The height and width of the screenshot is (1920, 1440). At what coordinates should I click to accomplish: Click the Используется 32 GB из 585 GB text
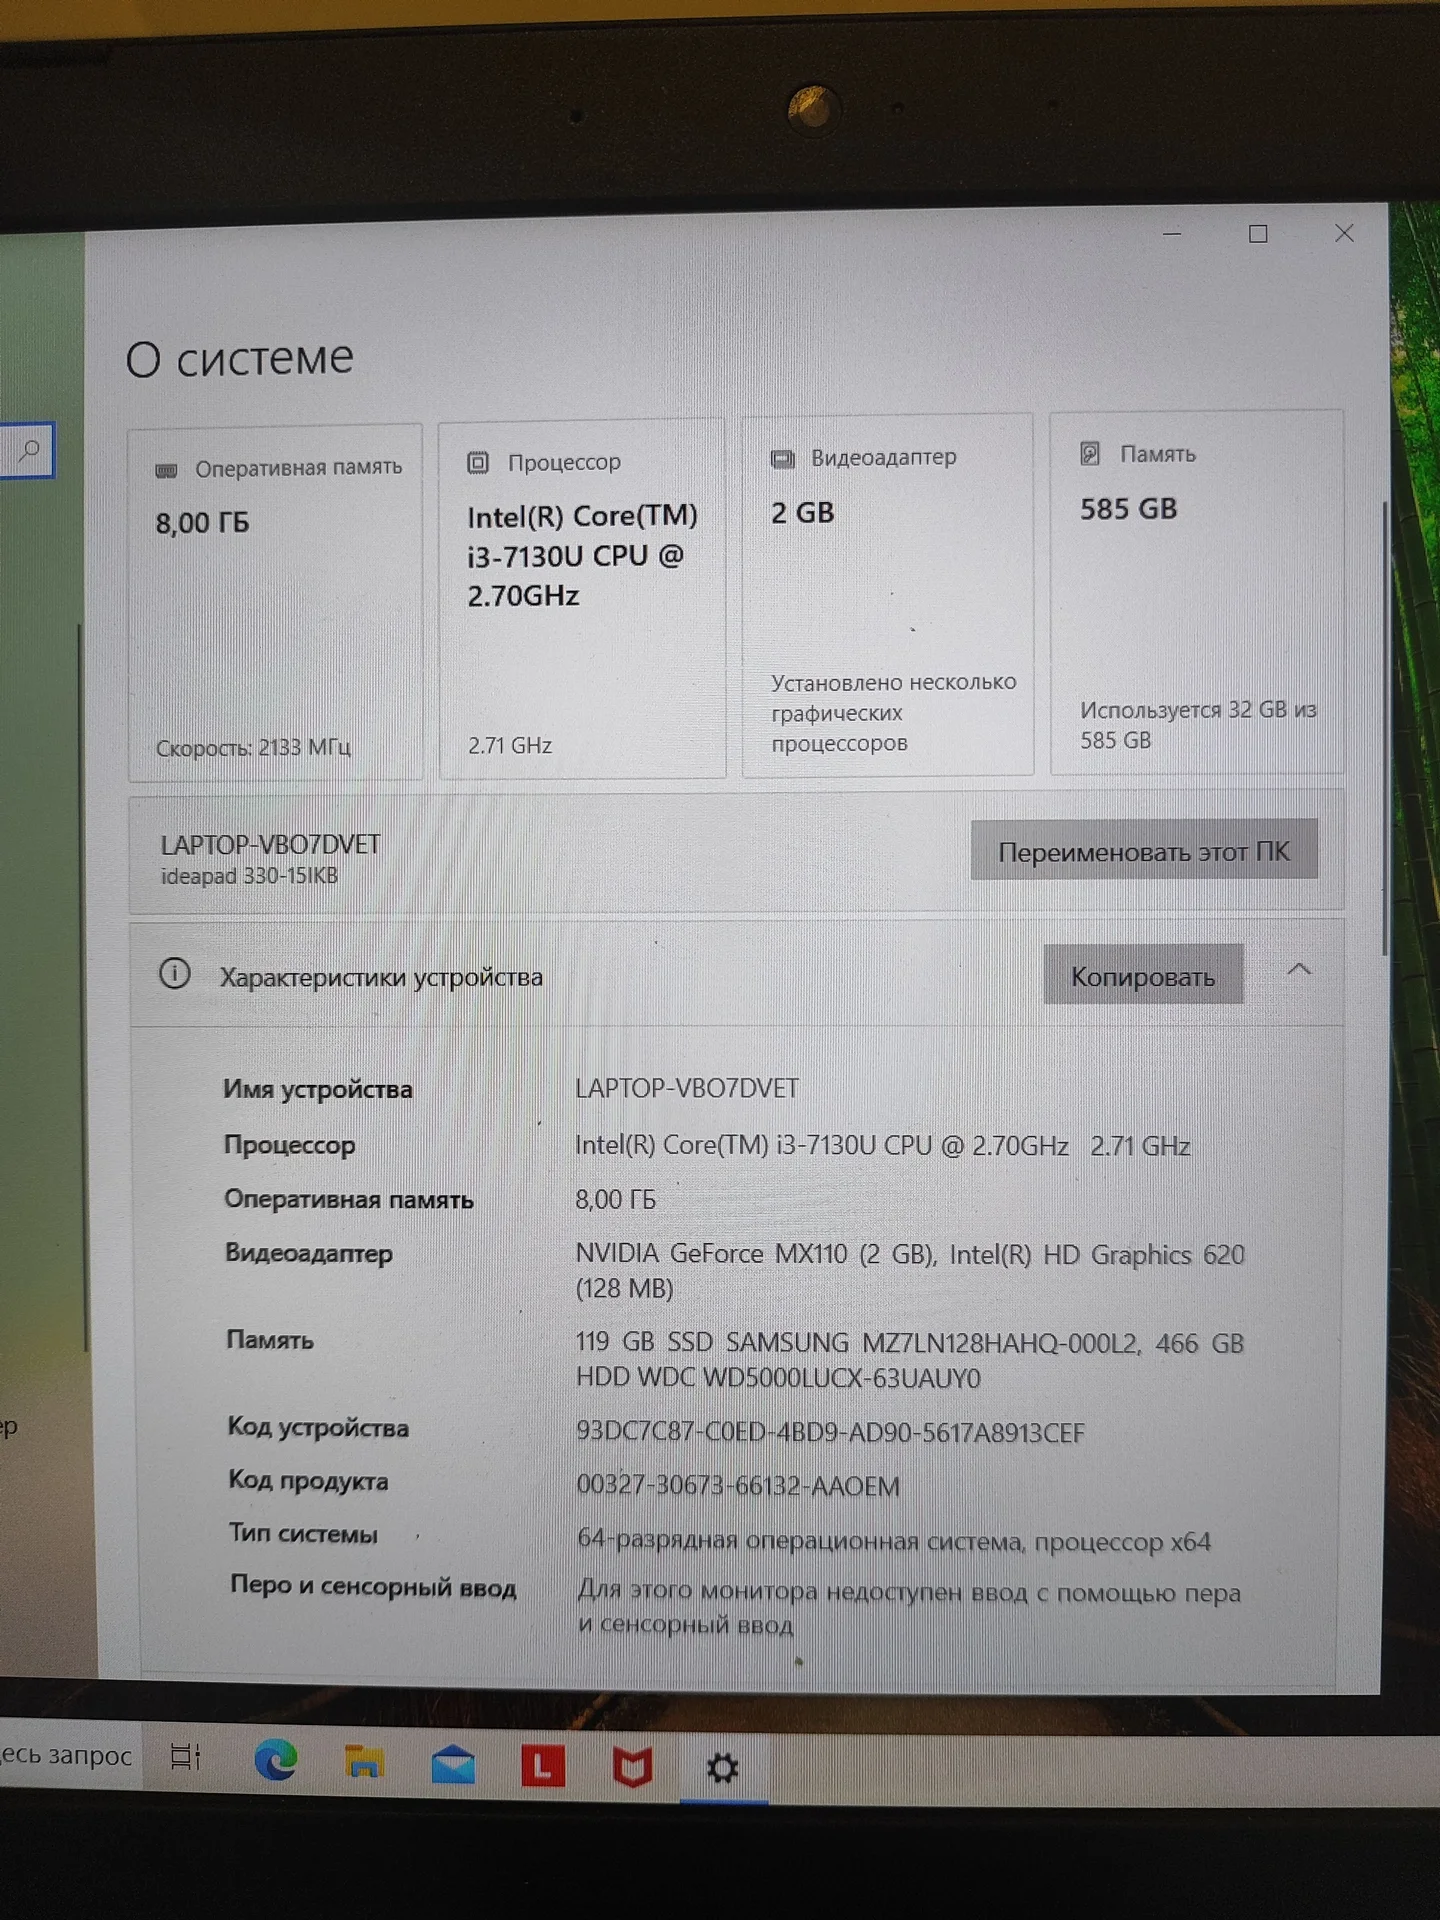[x=1198, y=724]
